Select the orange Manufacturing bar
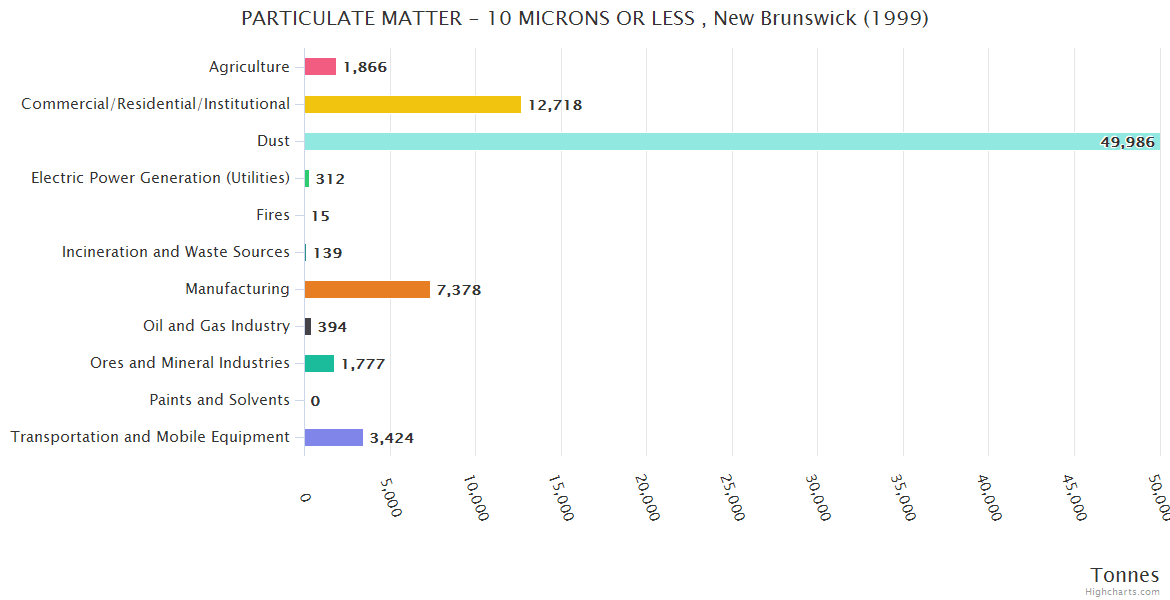 pos(367,289)
